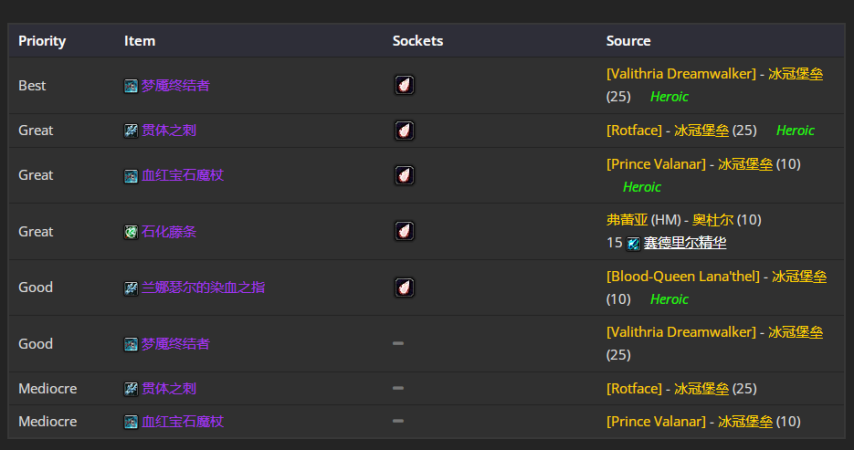Click the 塞德里尔精华 currency icon

[633, 243]
